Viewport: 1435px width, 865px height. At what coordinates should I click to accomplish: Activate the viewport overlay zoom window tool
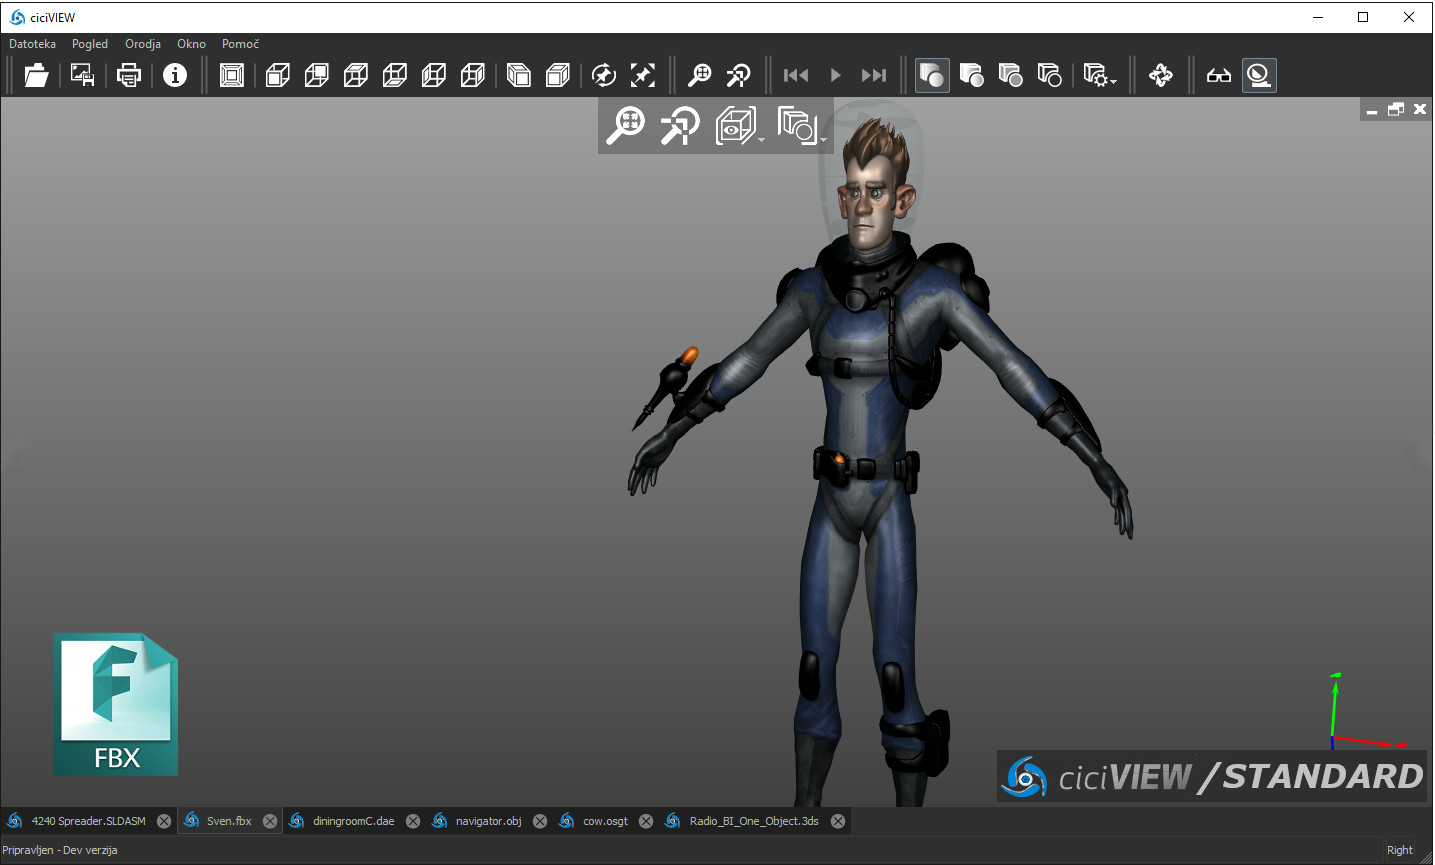679,126
